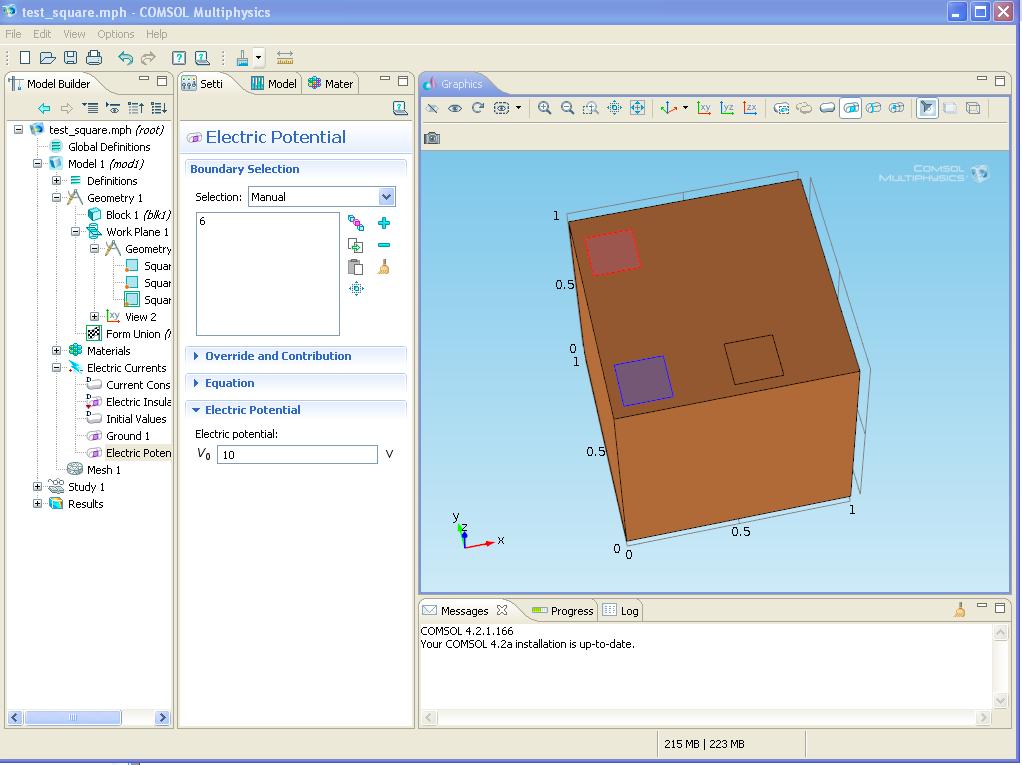Activate the Zoom Box tool
The width and height of the screenshot is (1022, 765).
tap(590, 108)
